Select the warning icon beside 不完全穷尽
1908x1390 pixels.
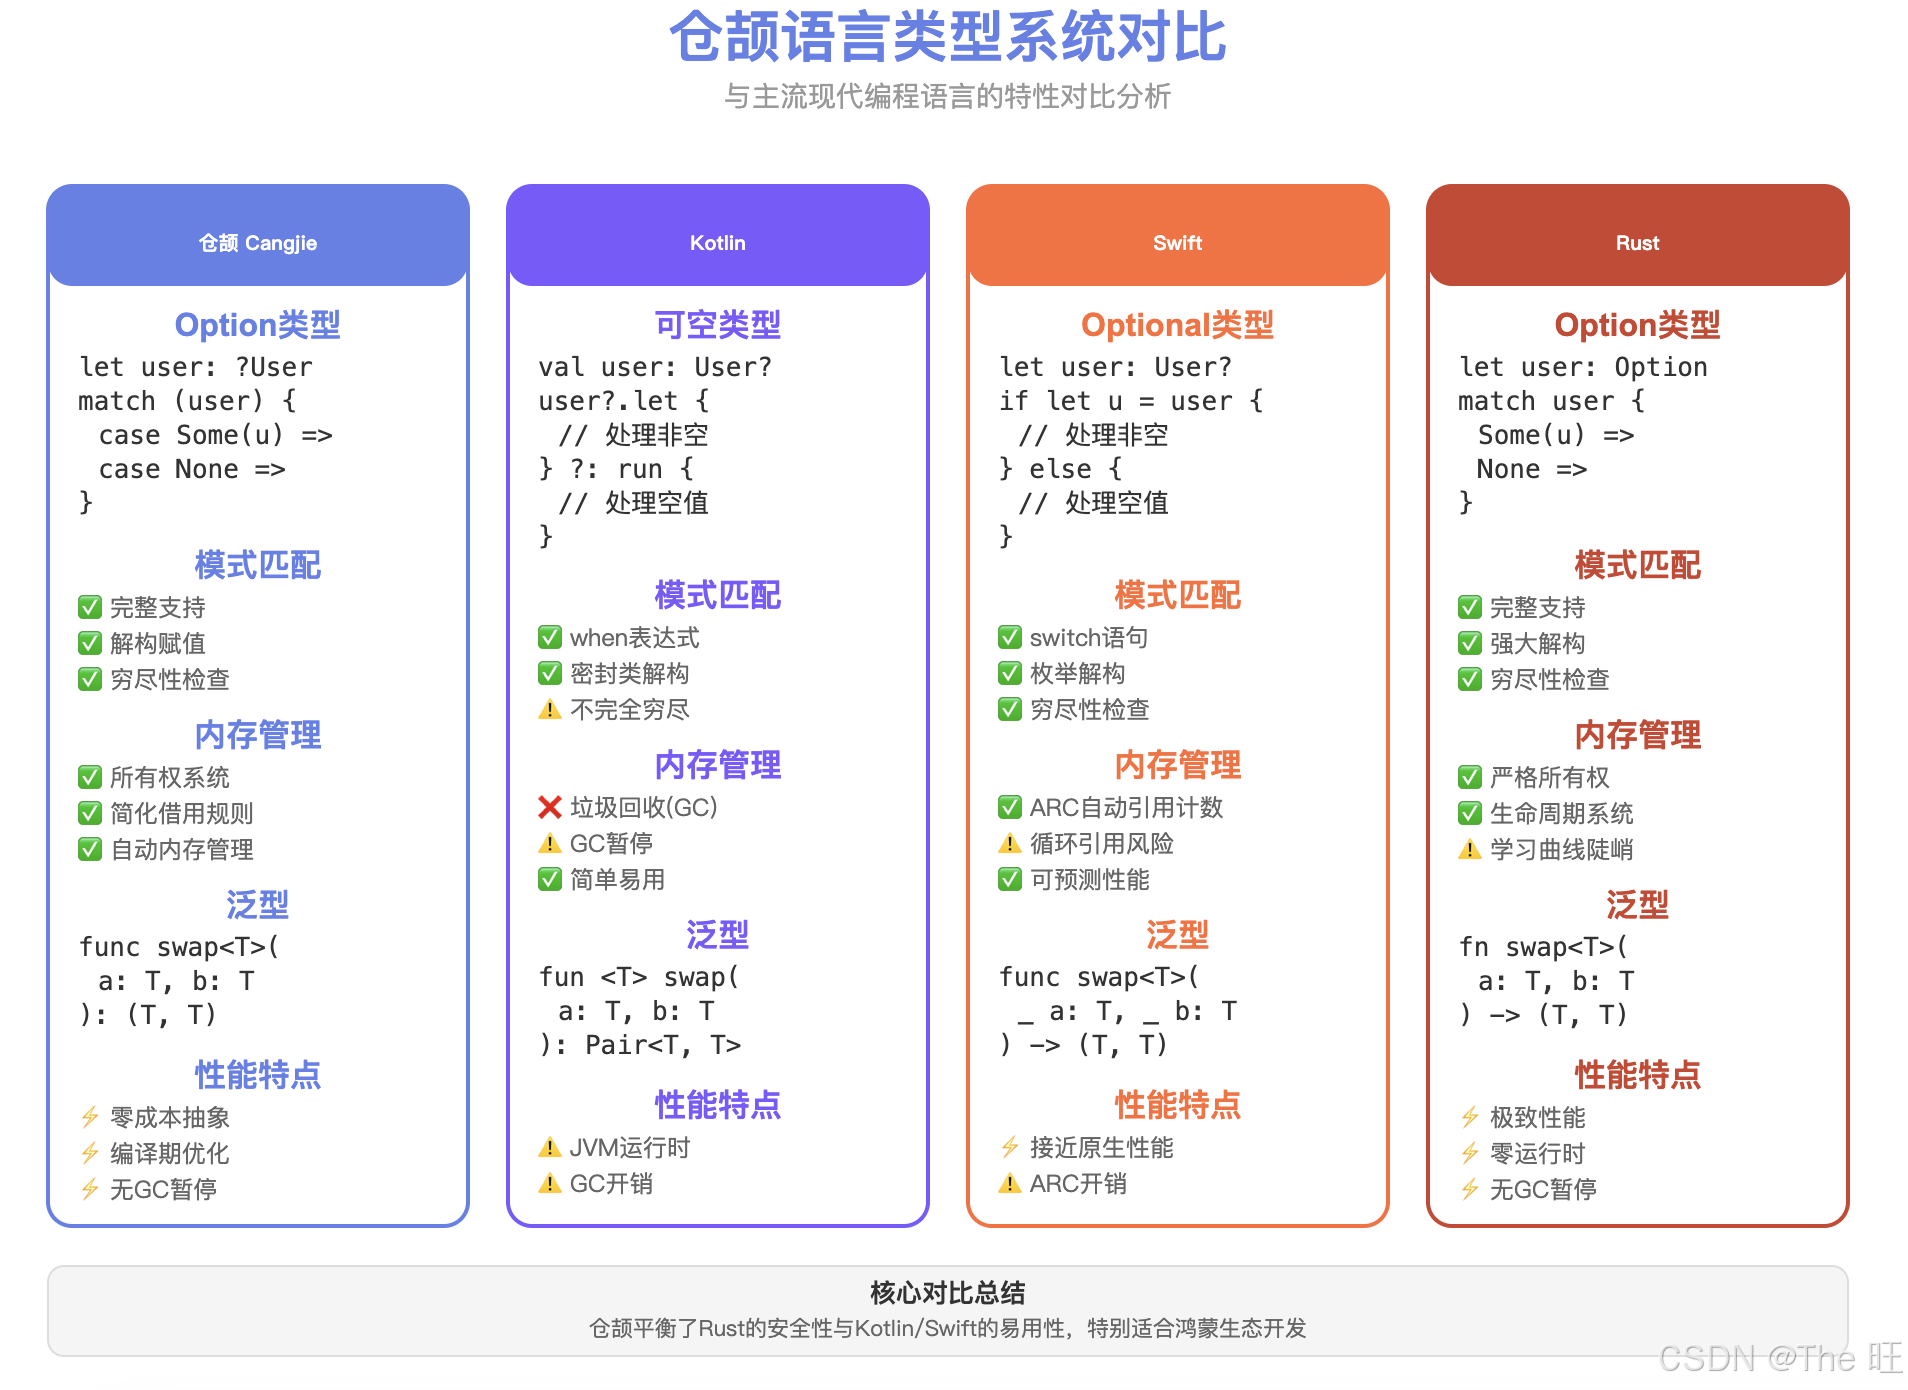click(x=550, y=709)
